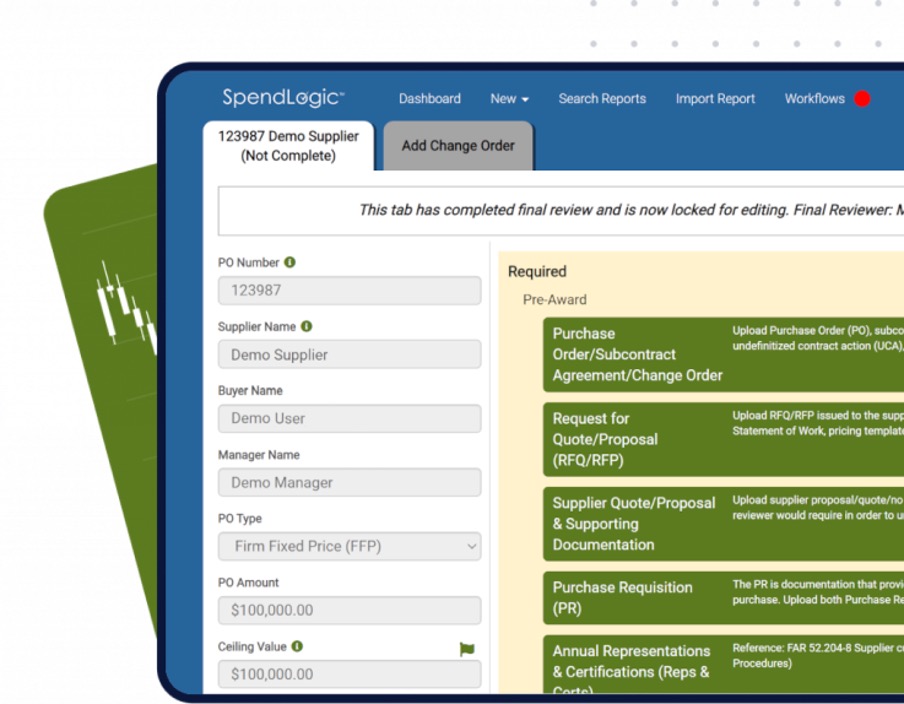Click the Purchase Order/Subcontract Agreement/Change Order item
The height and width of the screenshot is (704, 904).
pos(637,354)
